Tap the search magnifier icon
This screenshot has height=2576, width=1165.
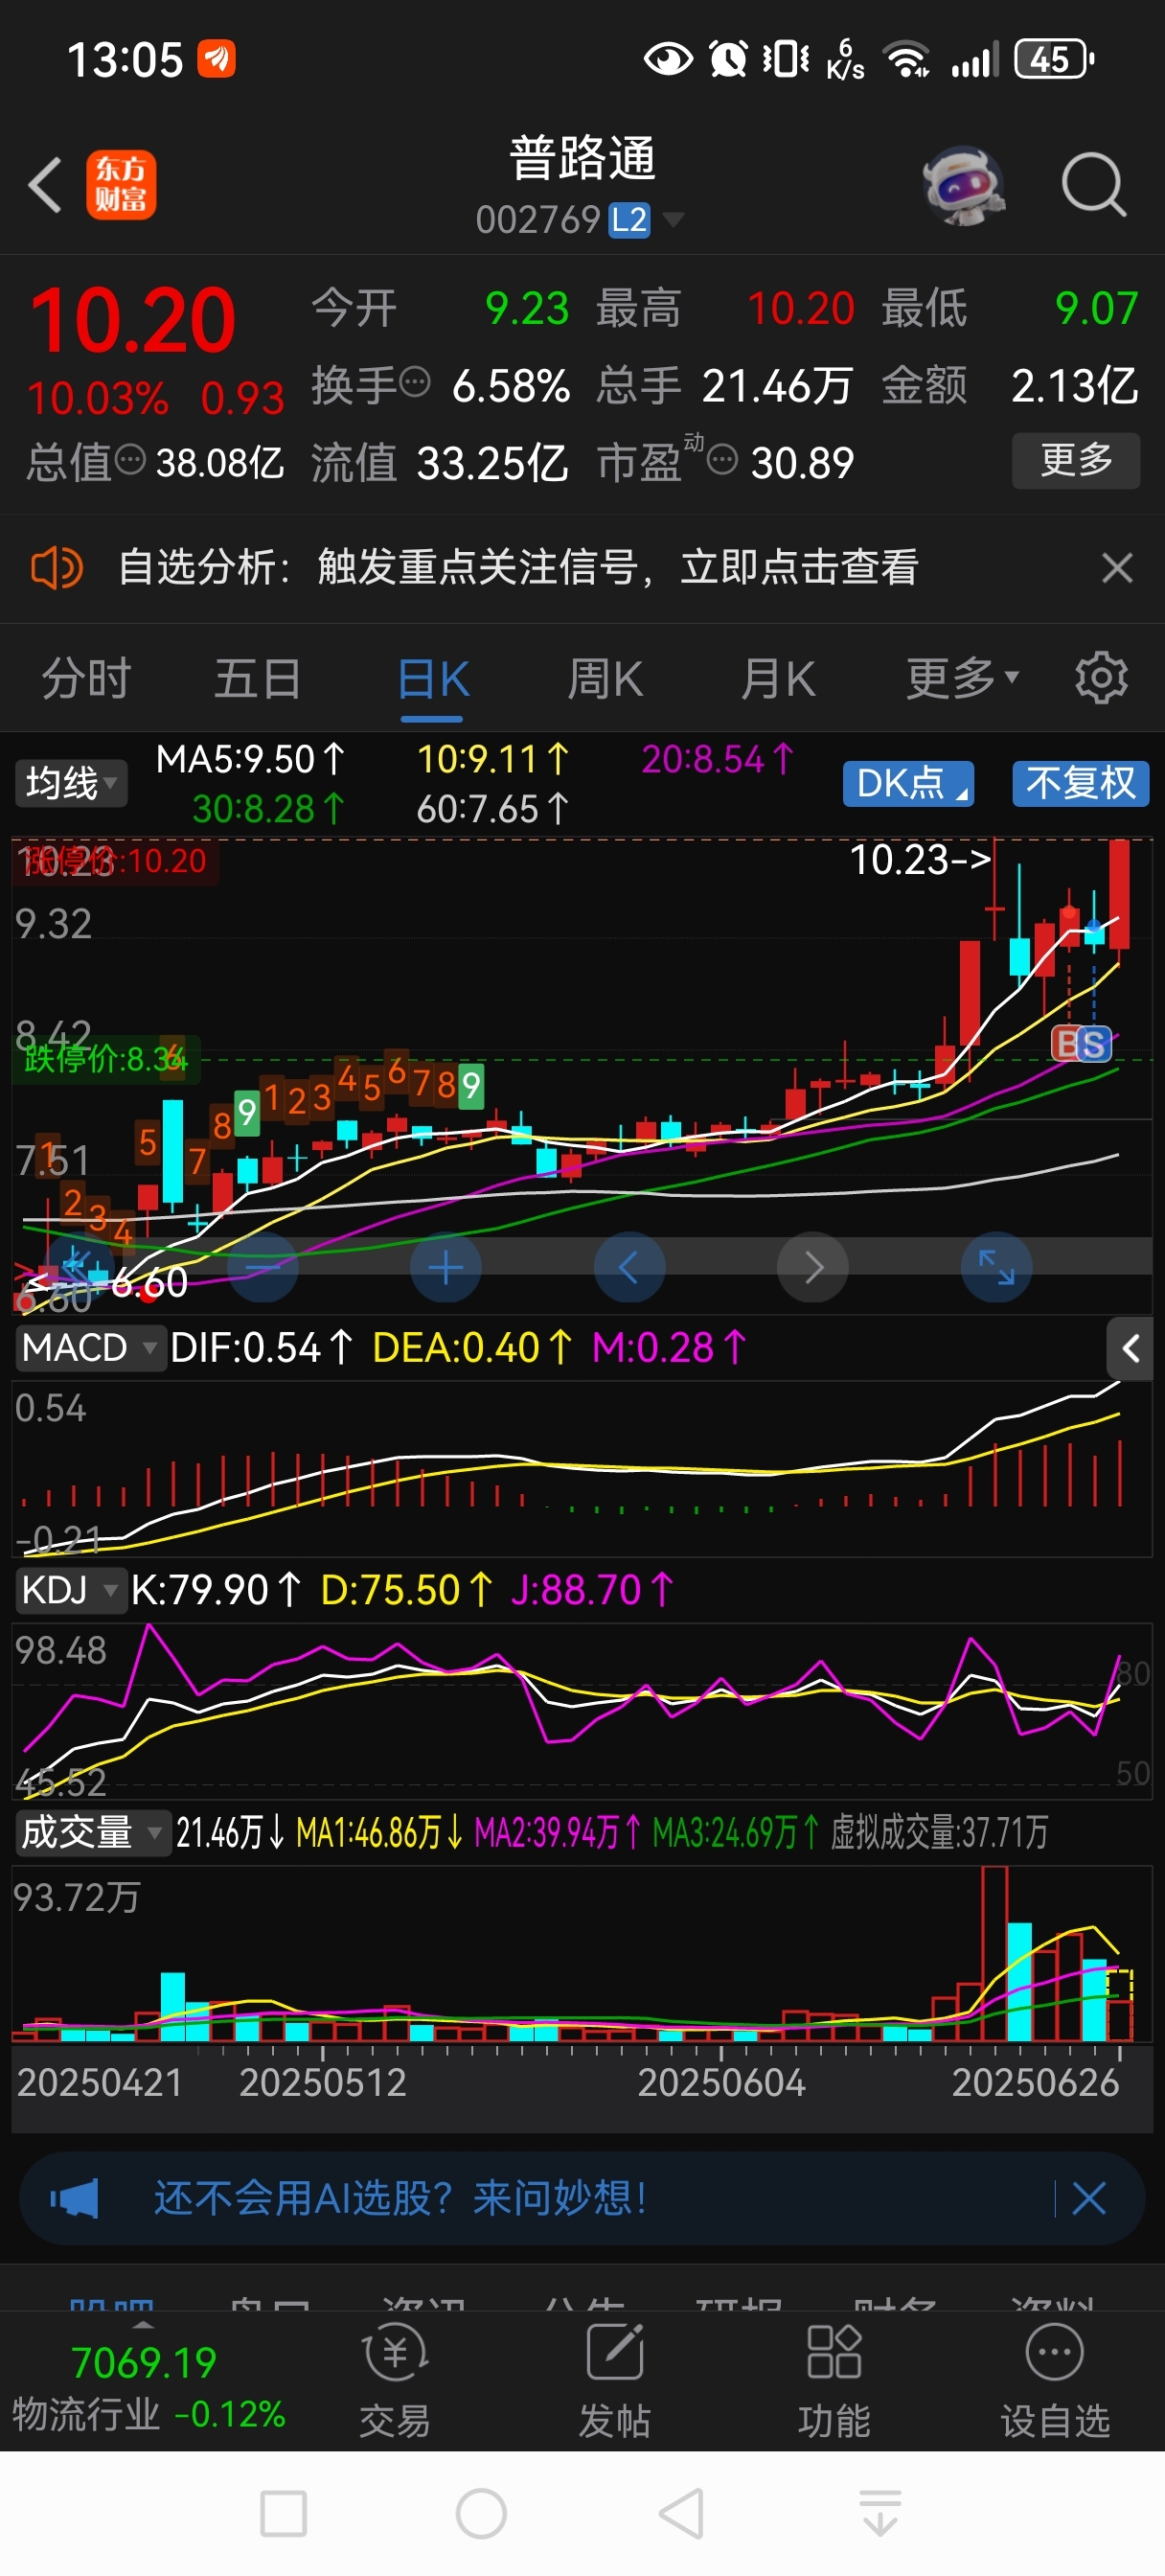[x=1093, y=185]
